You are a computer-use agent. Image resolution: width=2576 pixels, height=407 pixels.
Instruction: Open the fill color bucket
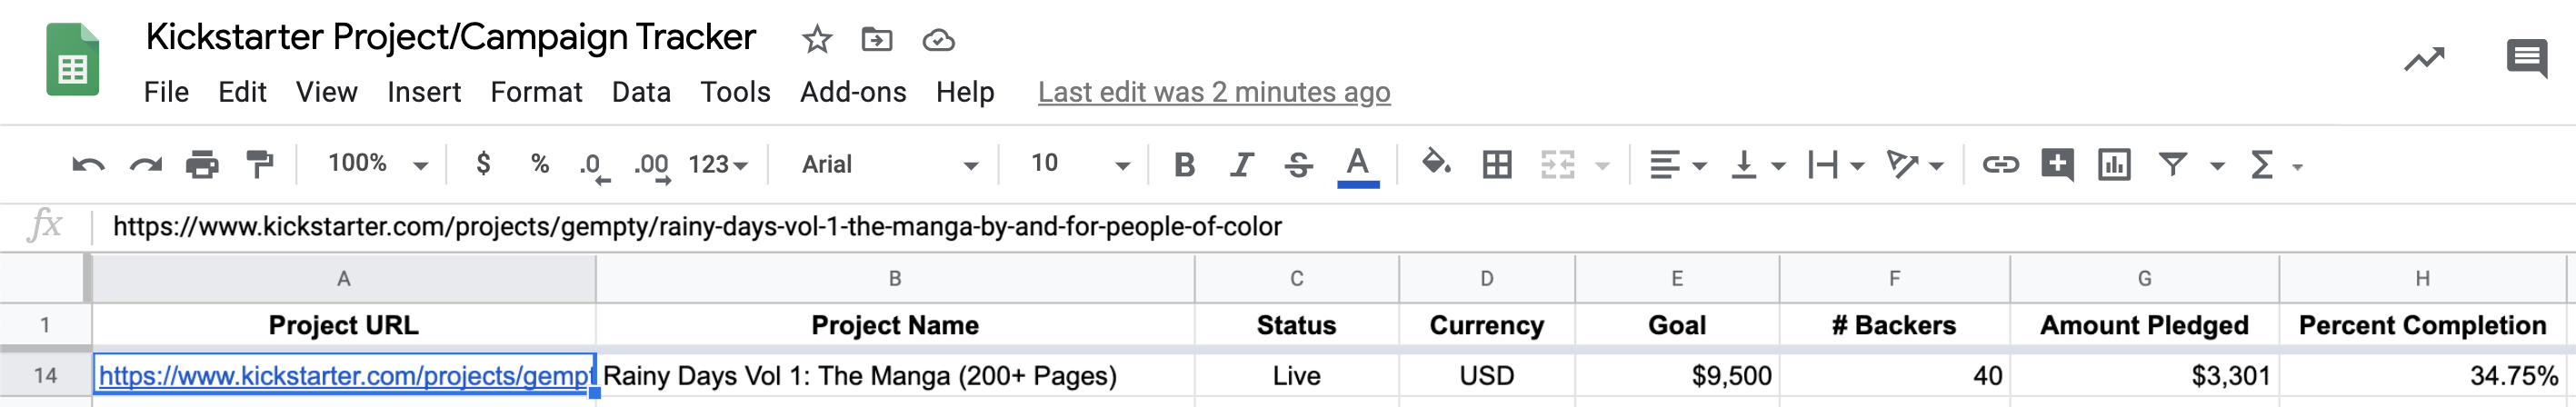[1437, 163]
